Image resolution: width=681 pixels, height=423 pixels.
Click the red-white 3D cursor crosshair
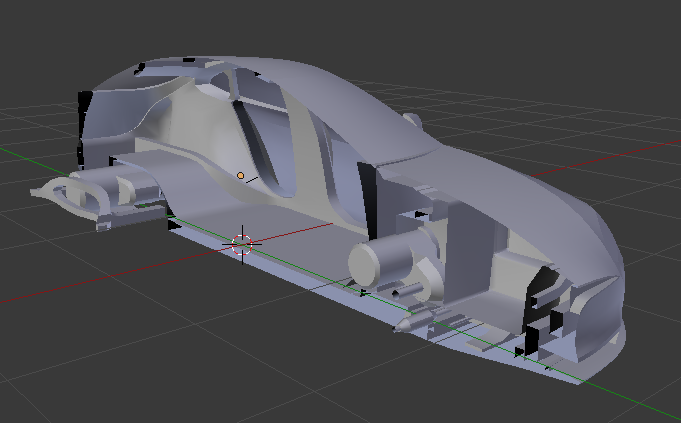pos(242,245)
